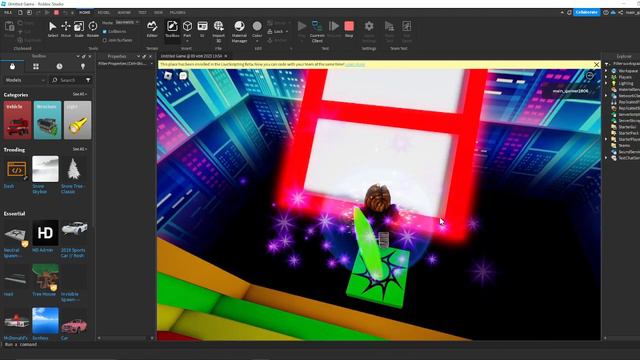Click the Filter Properties input field
Viewport: 640px width, 360px height.
[124, 64]
